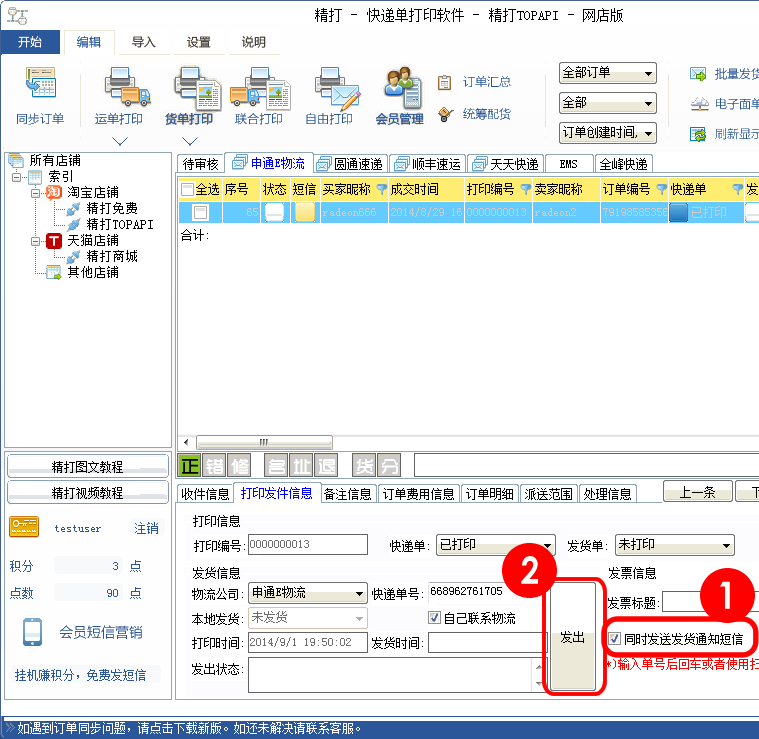Viewport: 759px width, 739px height.
Task: Switch to the 设置 ribbon tab
Action: (x=198, y=42)
